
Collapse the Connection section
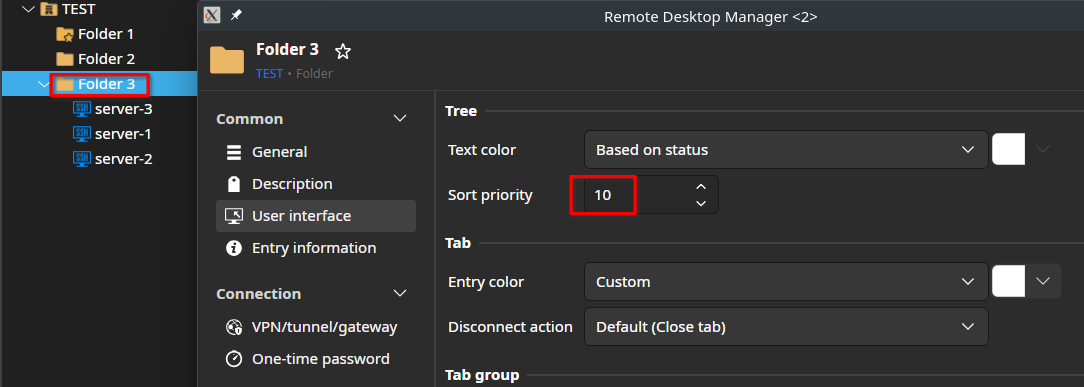(x=400, y=294)
